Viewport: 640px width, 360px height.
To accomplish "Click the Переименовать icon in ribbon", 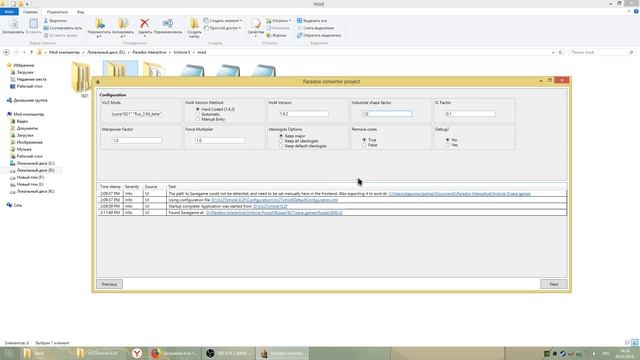I will 168,24.
